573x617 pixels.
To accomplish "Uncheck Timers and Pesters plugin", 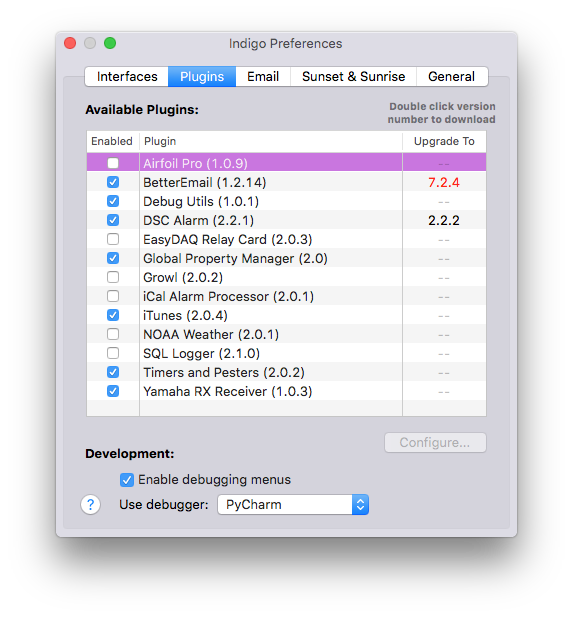I will [113, 372].
